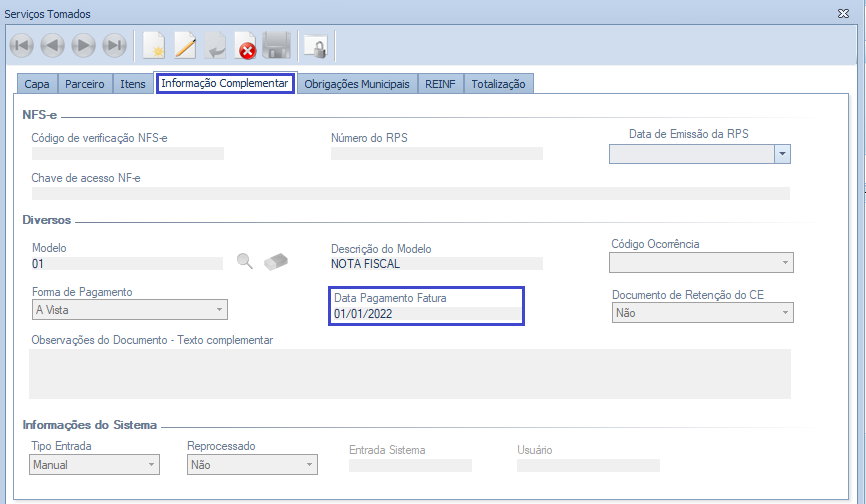Open the Obrigações Municipais tab
This screenshot has height=504, width=866.
[x=357, y=85]
